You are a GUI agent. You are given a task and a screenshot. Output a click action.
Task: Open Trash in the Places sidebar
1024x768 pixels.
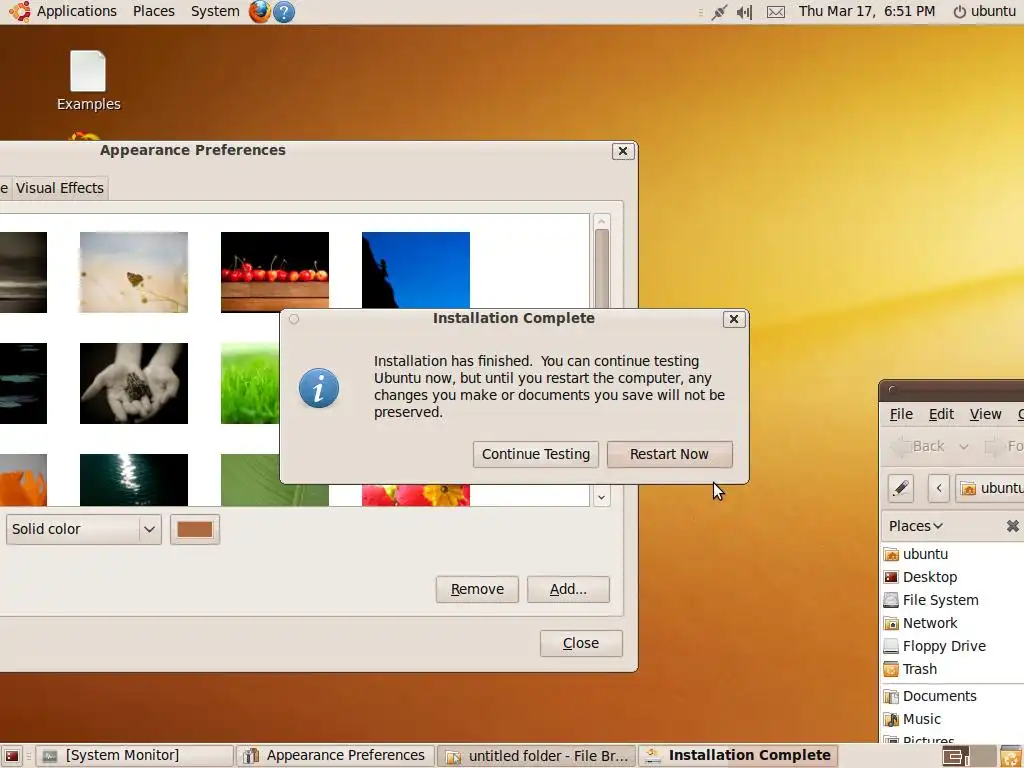910,669
